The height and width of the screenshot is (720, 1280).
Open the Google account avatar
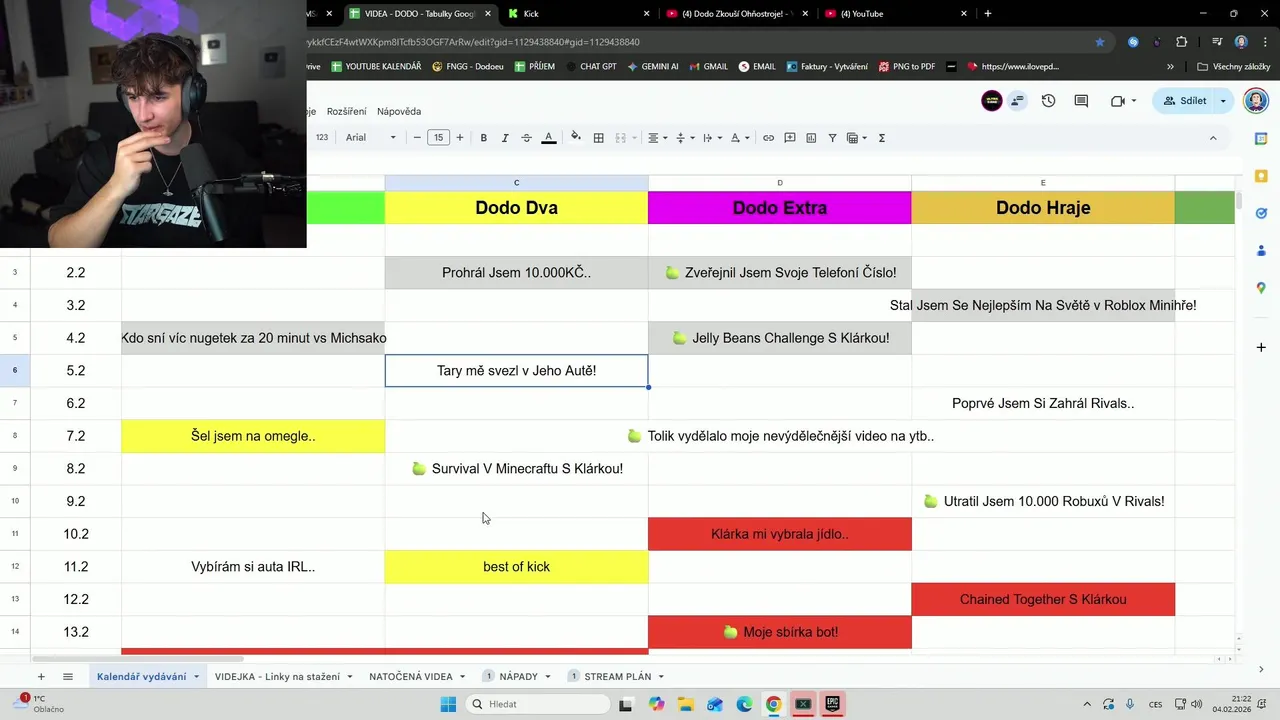[x=1255, y=101]
